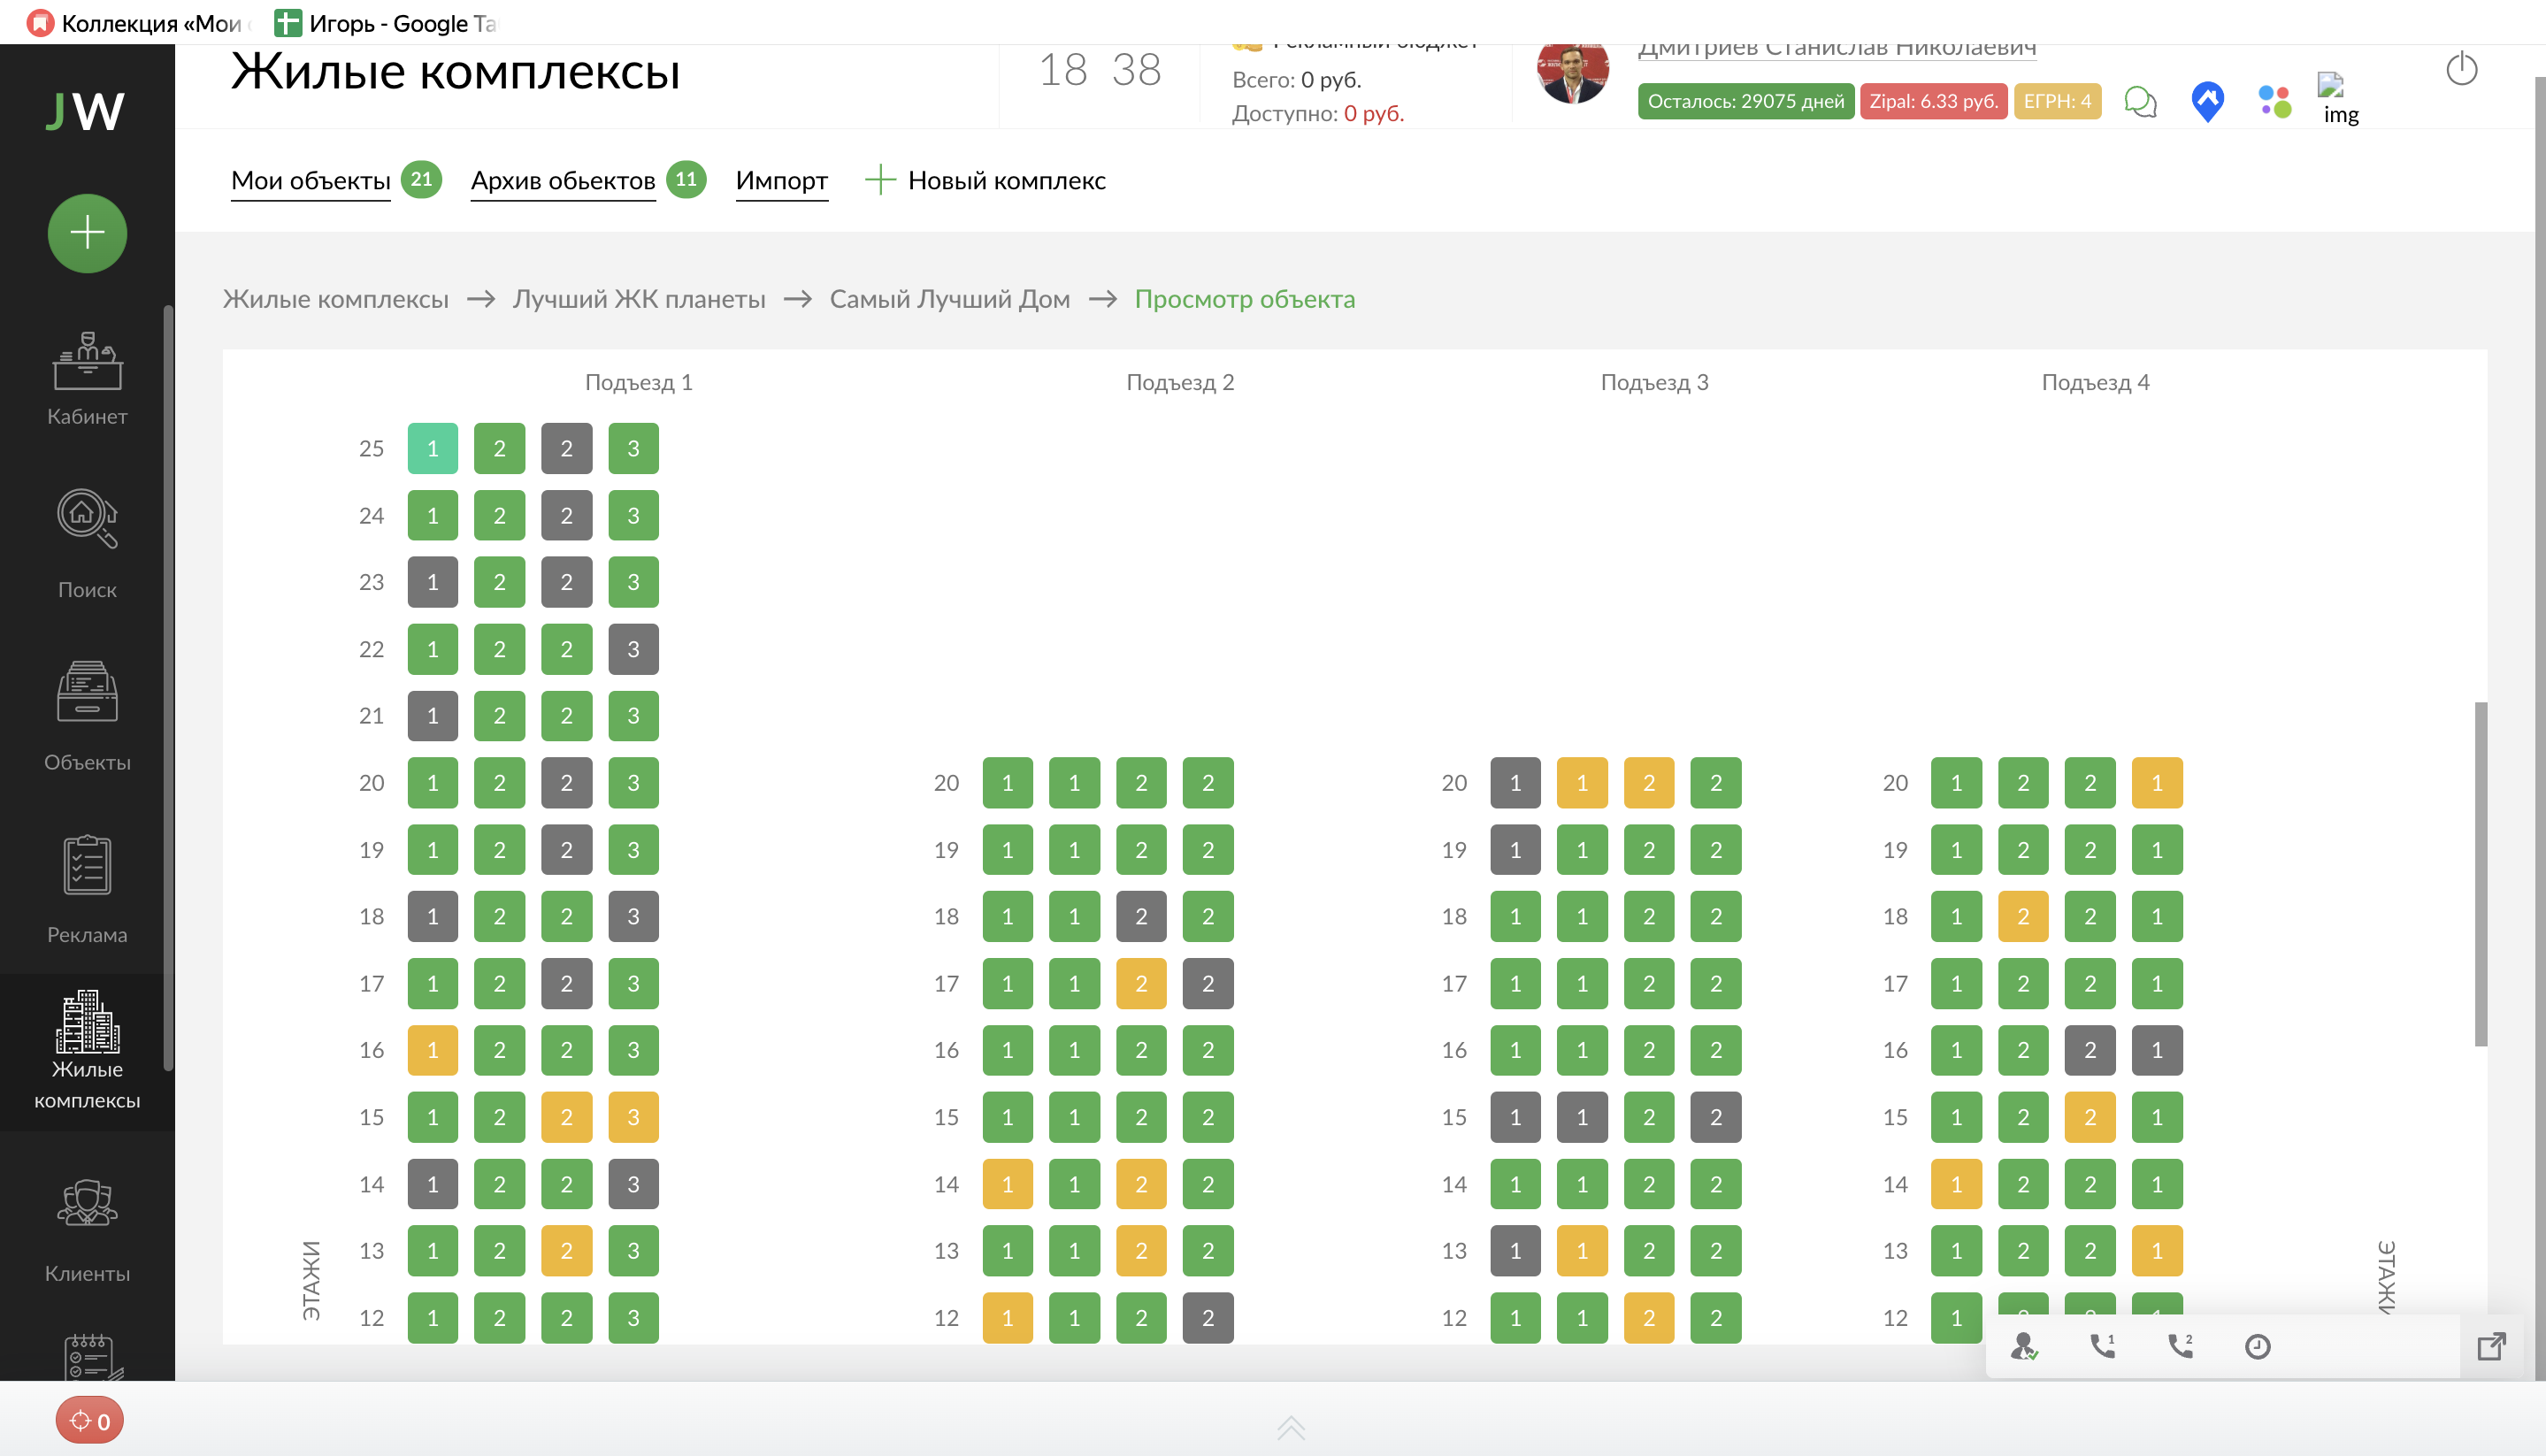Click the green plus add button in sidebar
Viewport: 2546px width, 1456px height.
pyautogui.click(x=87, y=233)
